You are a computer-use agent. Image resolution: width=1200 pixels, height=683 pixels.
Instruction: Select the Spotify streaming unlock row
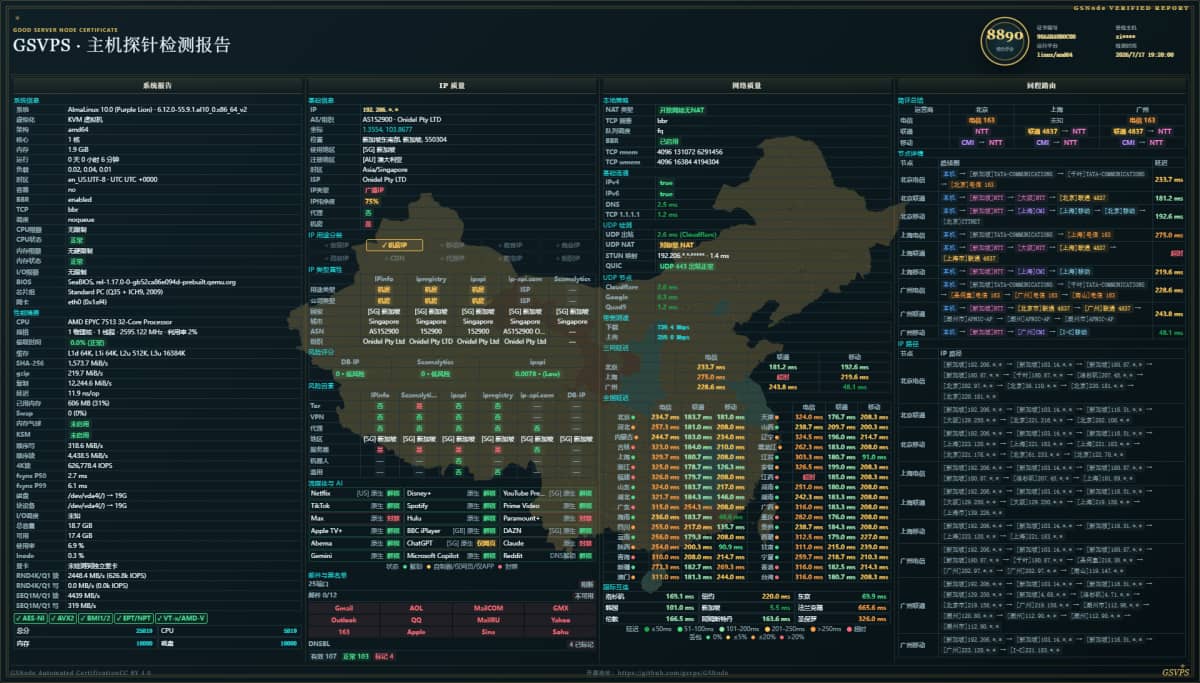[x=451, y=506]
